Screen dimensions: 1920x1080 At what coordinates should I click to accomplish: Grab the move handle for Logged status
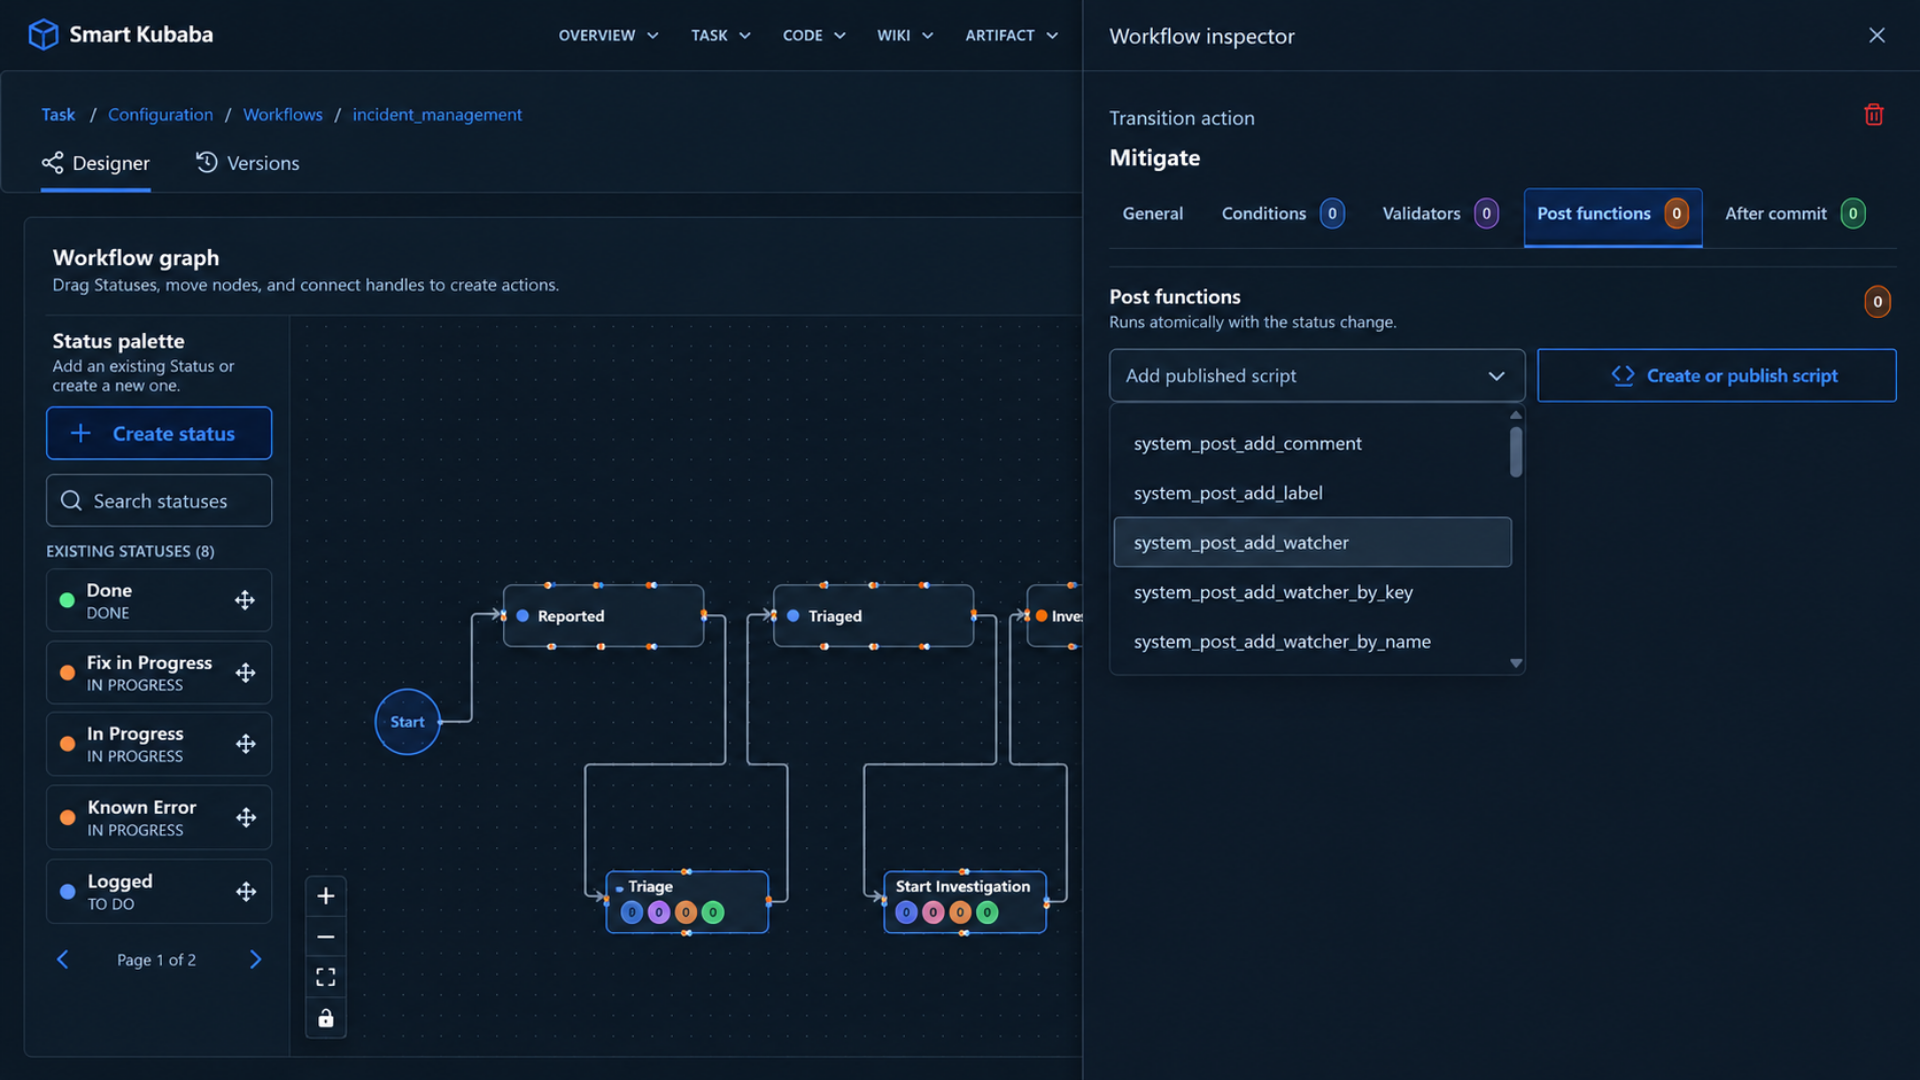pos(245,892)
